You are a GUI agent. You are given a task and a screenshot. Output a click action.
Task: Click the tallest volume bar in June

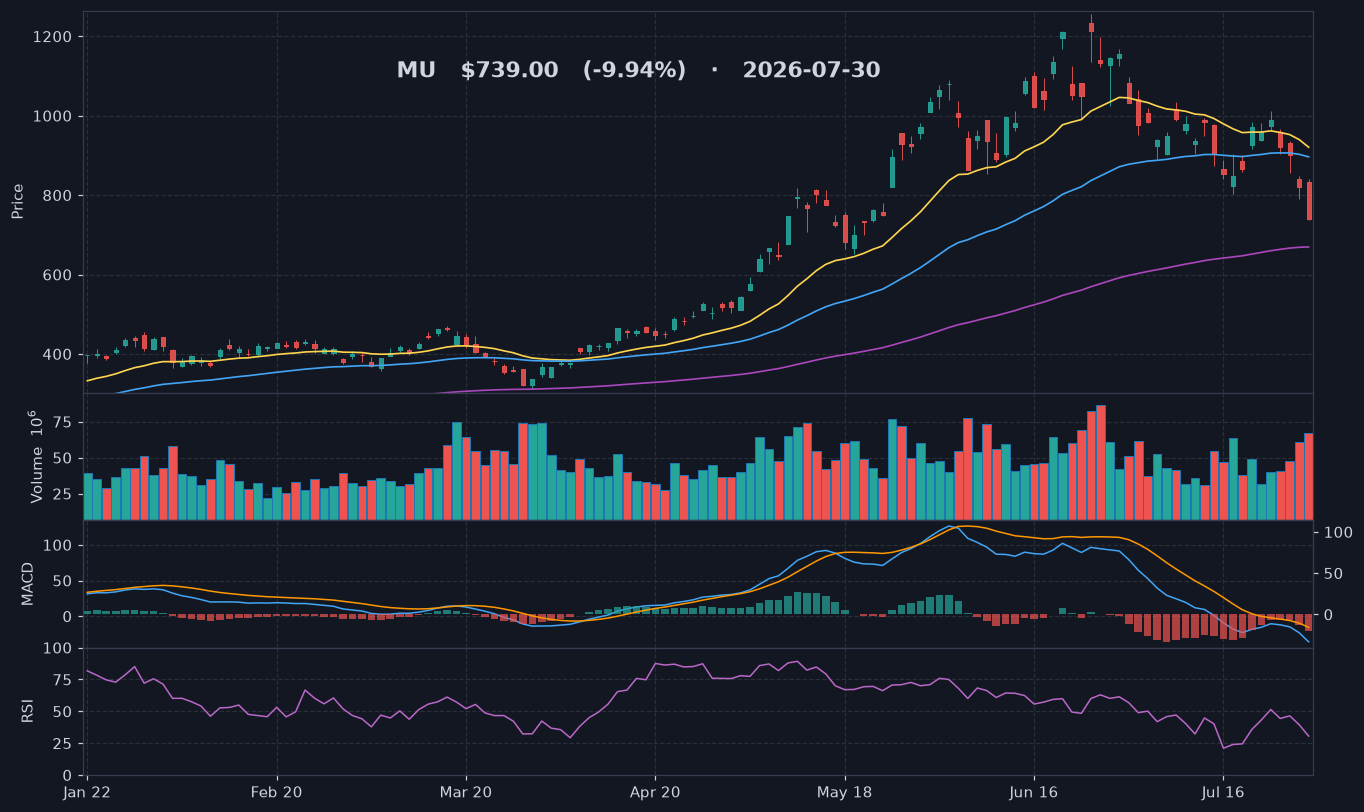tap(1101, 462)
